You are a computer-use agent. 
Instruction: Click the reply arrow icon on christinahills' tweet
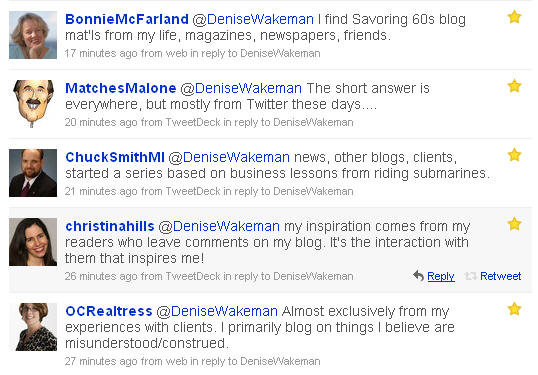pos(418,276)
